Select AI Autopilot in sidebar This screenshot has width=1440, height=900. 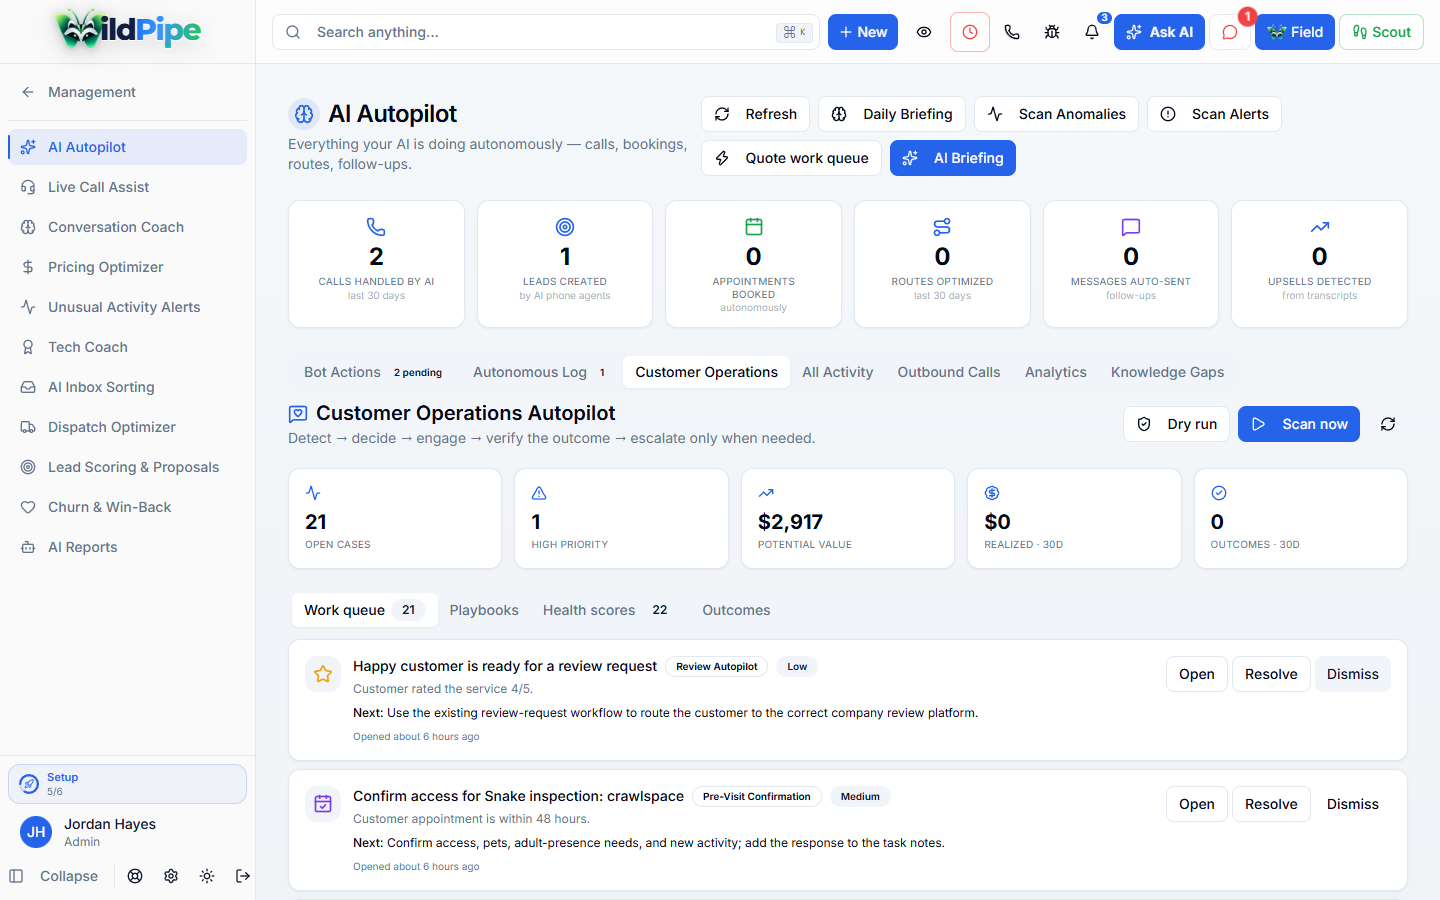pyautogui.click(x=127, y=147)
